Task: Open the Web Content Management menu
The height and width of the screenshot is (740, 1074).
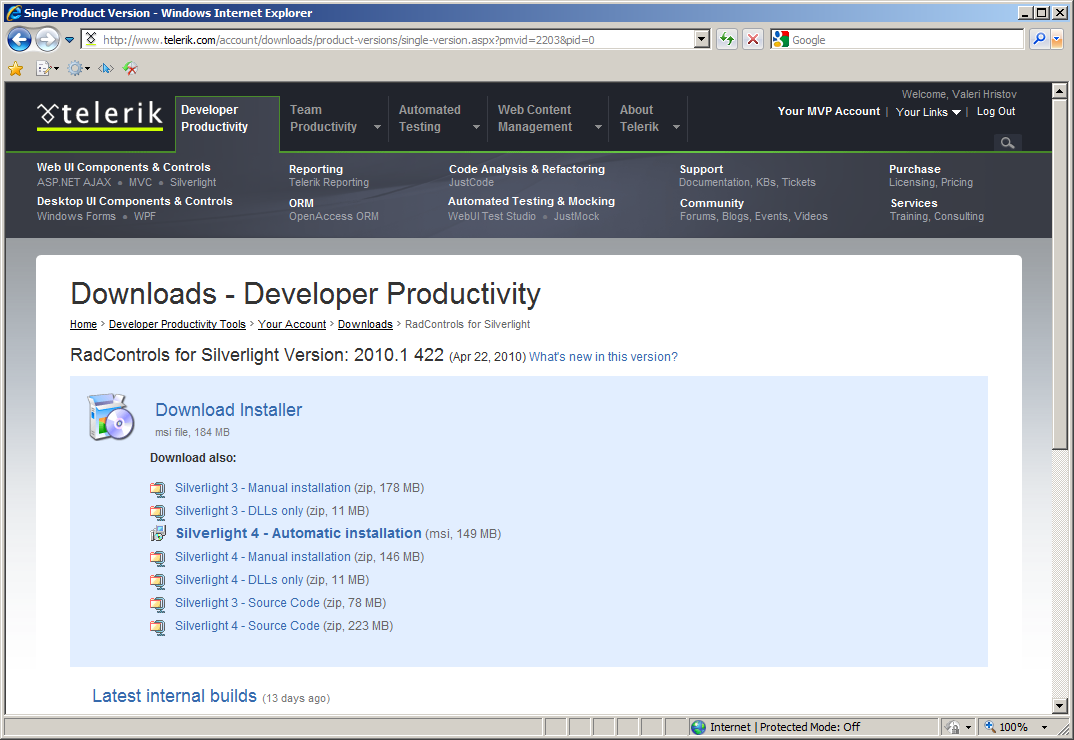Action: coord(549,118)
